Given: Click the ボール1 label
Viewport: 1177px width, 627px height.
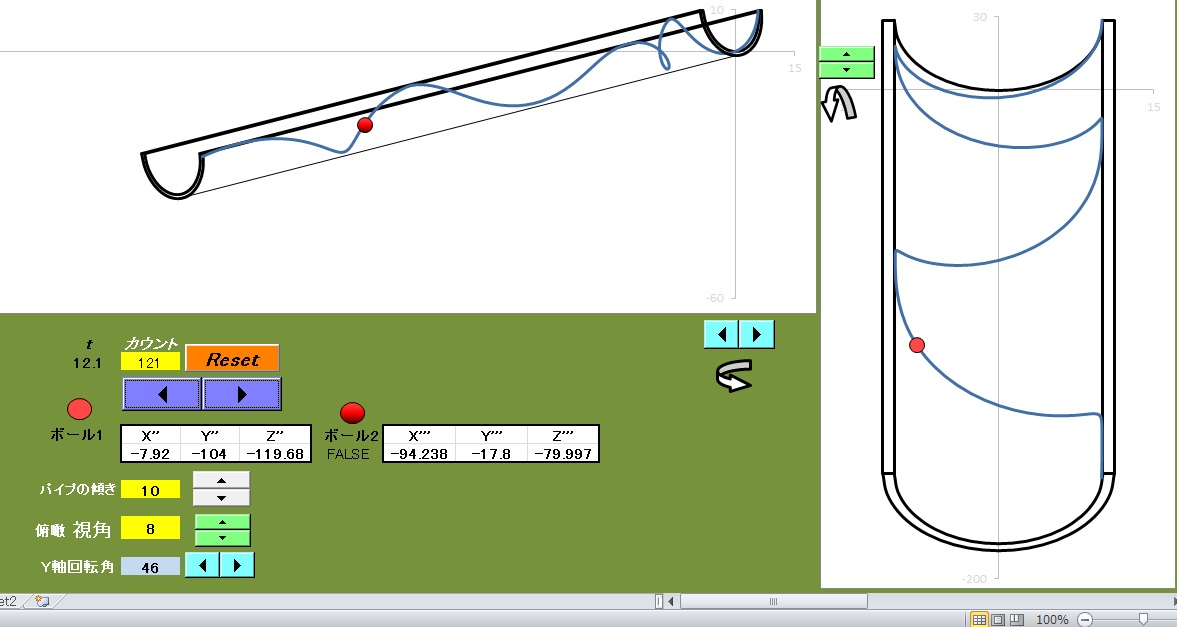Looking at the screenshot, I should tap(76, 435).
